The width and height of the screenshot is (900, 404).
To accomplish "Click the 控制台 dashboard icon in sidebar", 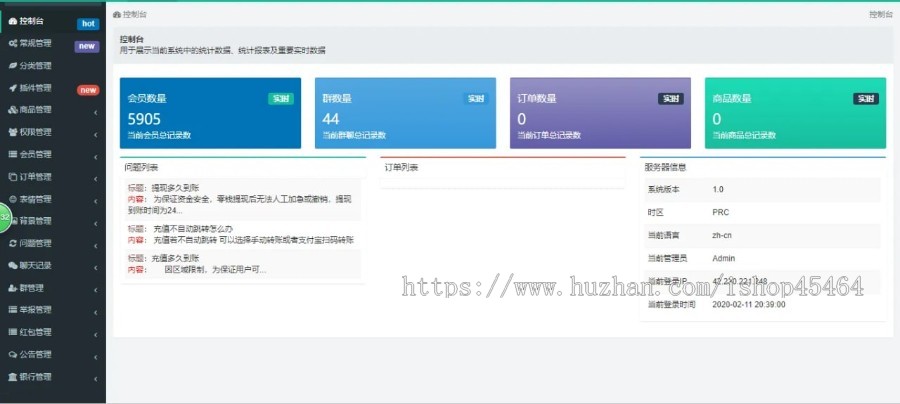I will click(x=13, y=21).
